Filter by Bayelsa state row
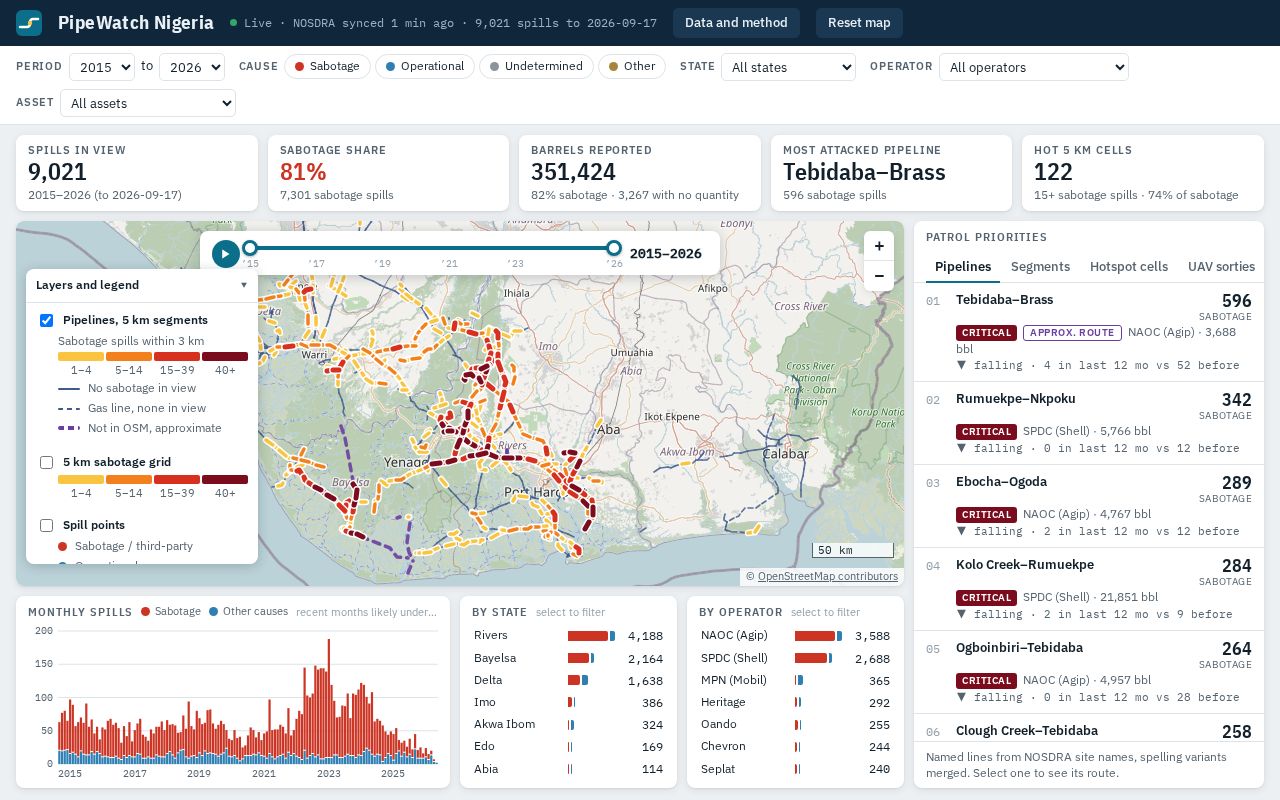This screenshot has width=1280, height=800. pyautogui.click(x=568, y=659)
